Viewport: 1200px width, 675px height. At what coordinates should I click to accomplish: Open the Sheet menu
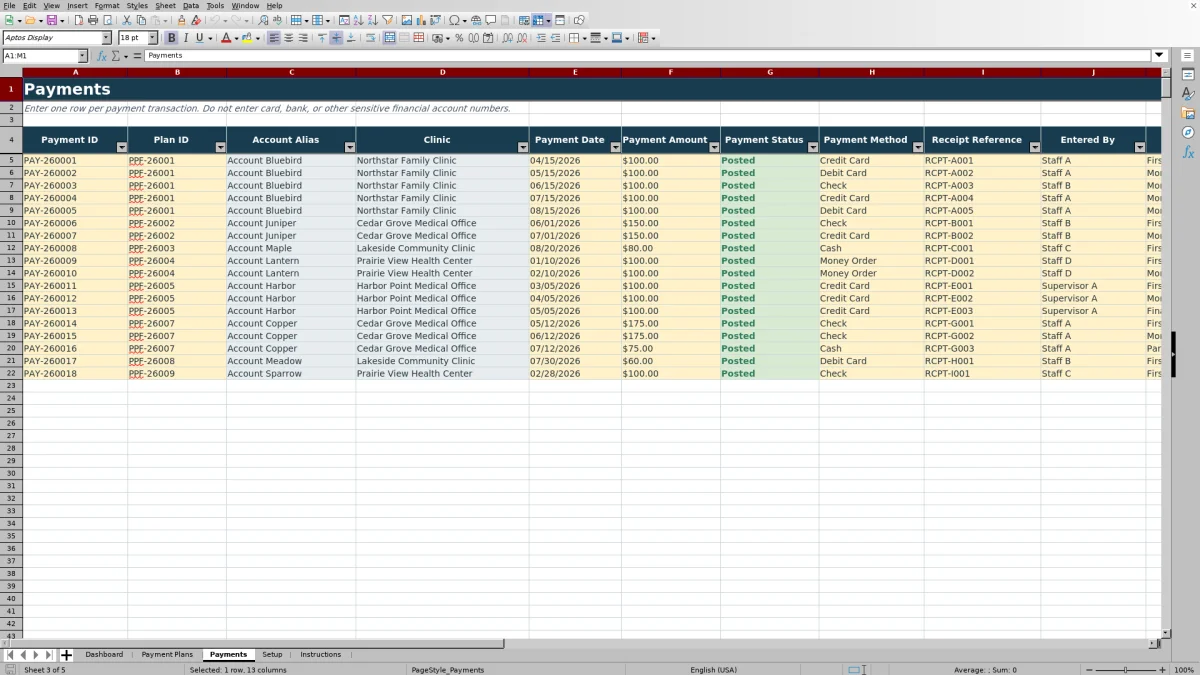165,6
